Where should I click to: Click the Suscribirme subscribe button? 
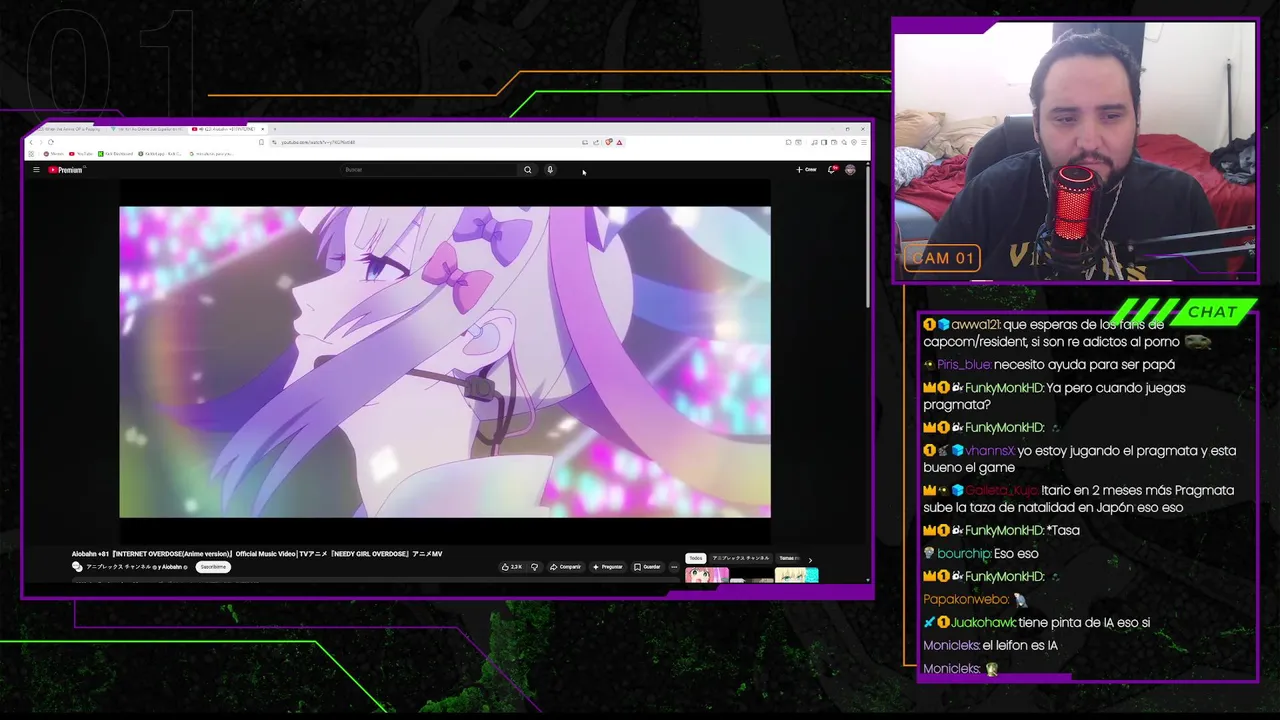pos(213,567)
